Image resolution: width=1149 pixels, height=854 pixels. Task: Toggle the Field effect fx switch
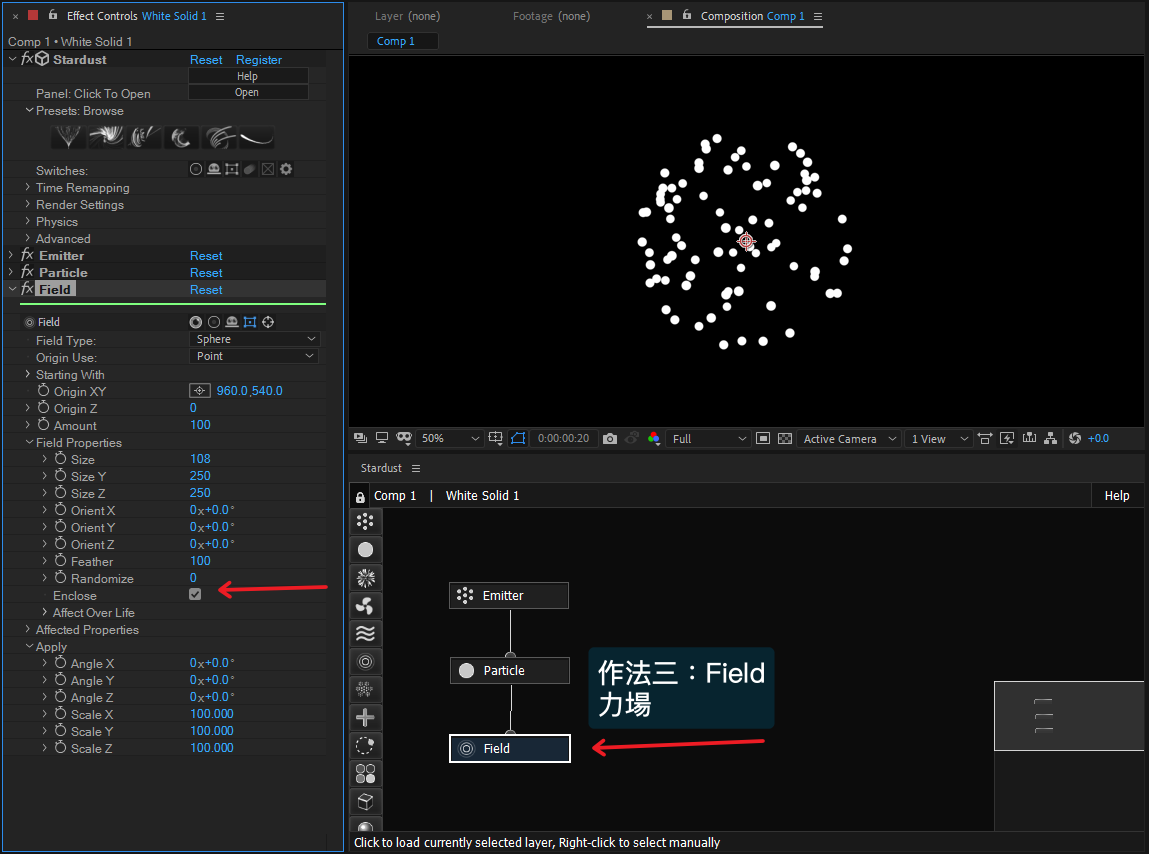pos(27,289)
